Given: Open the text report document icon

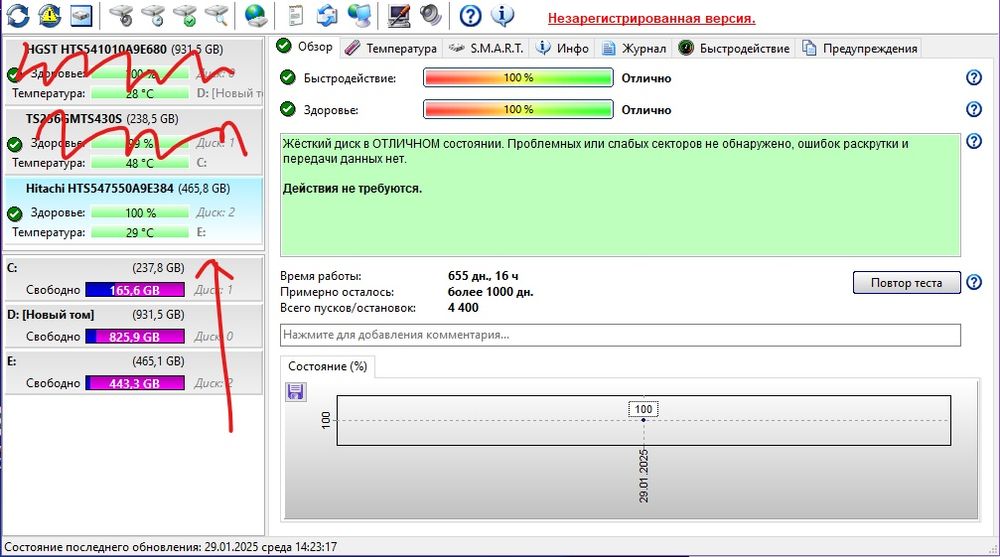Looking at the screenshot, I should [x=295, y=15].
